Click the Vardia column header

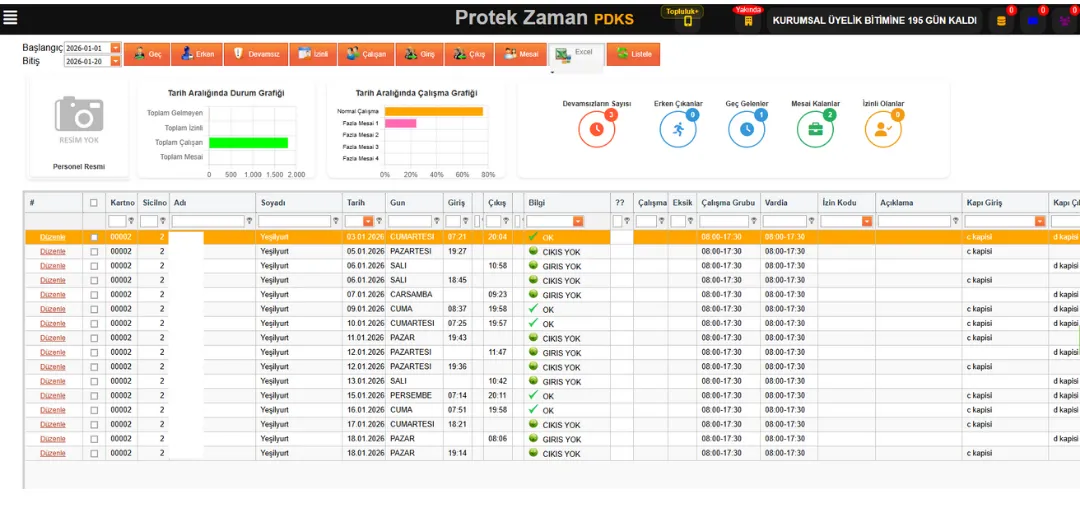[x=776, y=203]
